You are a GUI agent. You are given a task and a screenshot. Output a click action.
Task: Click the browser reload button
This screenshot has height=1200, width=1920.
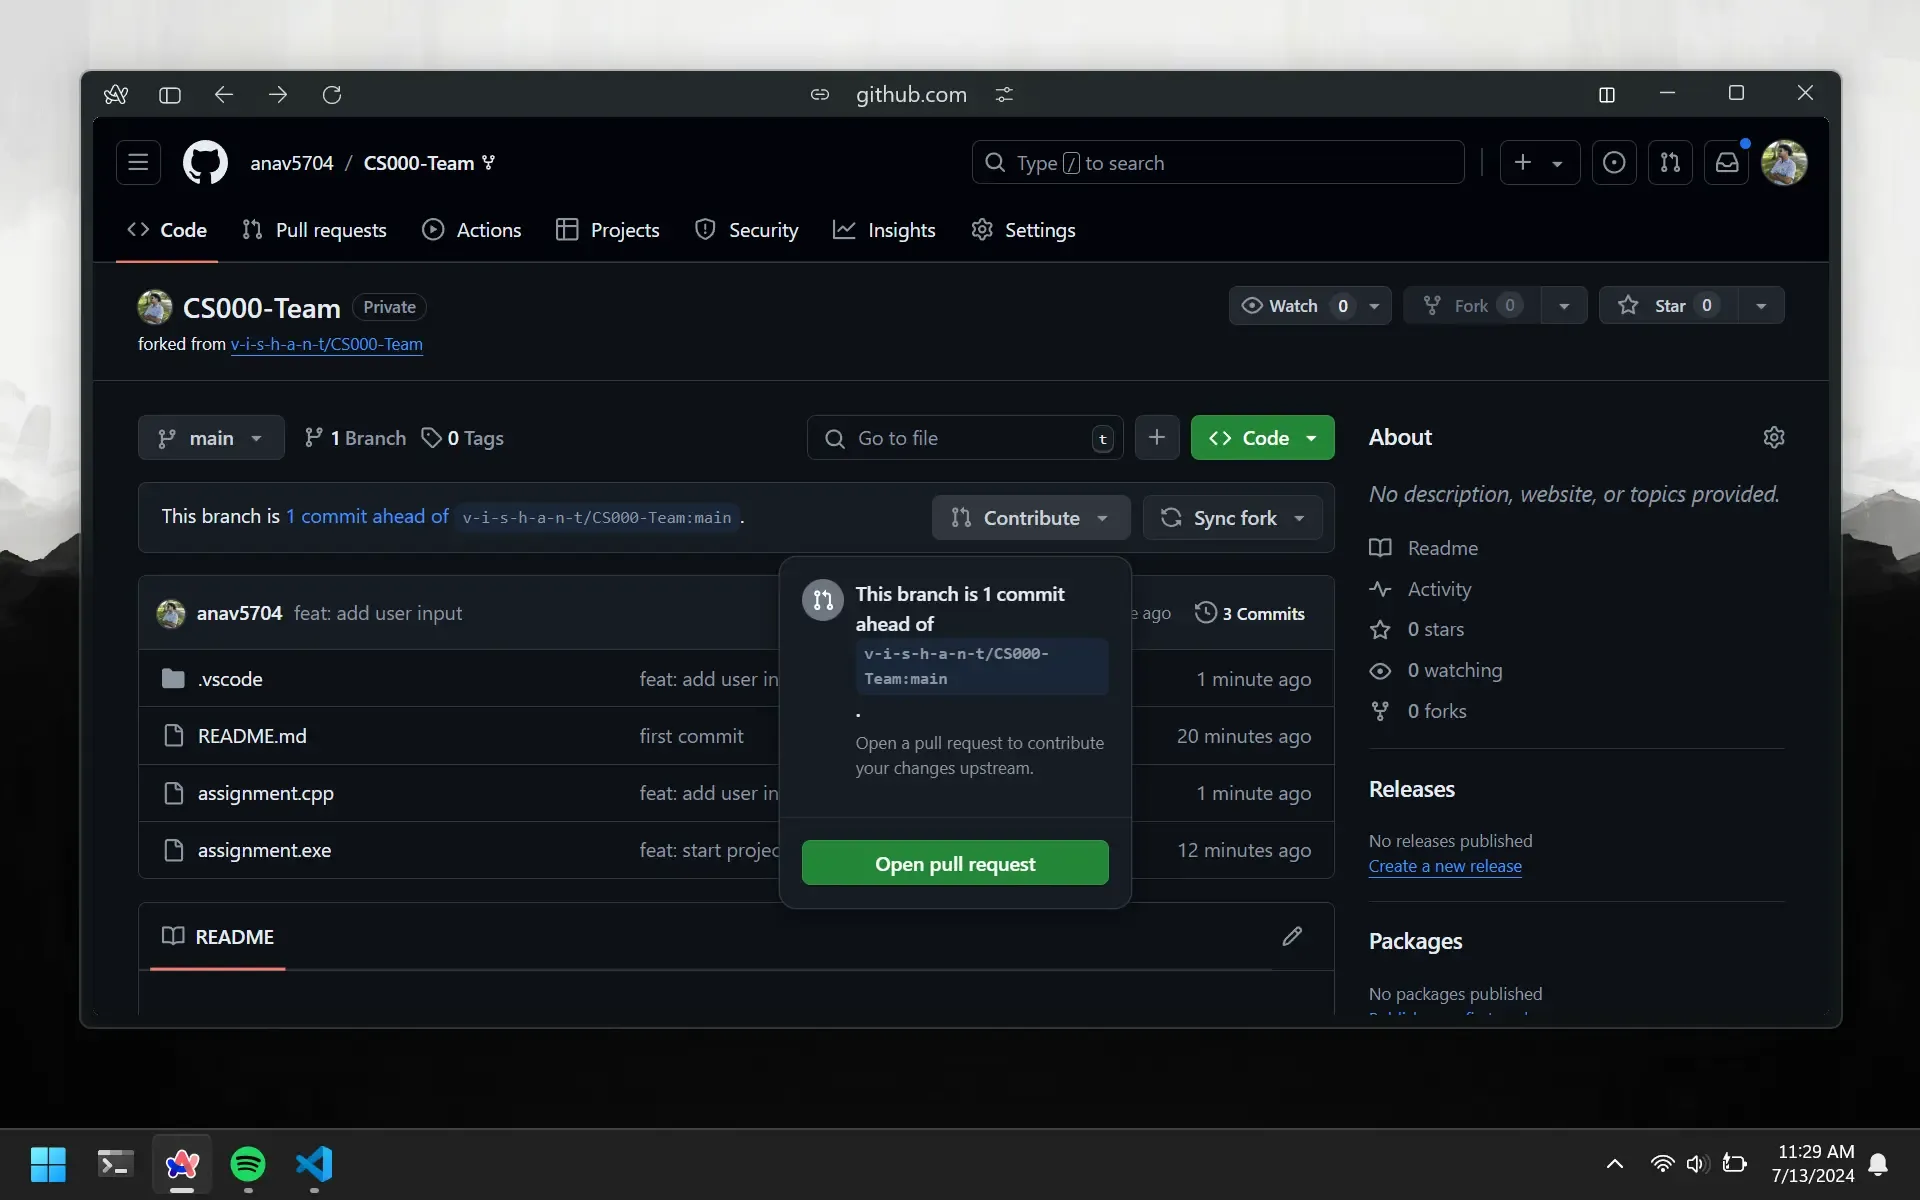coord(332,95)
